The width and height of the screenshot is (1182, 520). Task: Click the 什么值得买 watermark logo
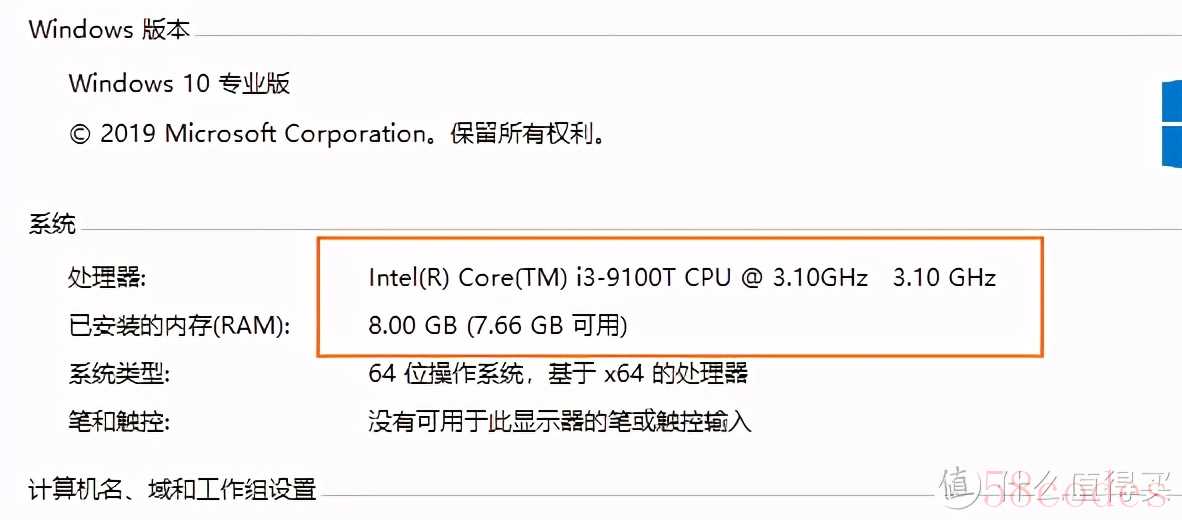tap(1061, 488)
